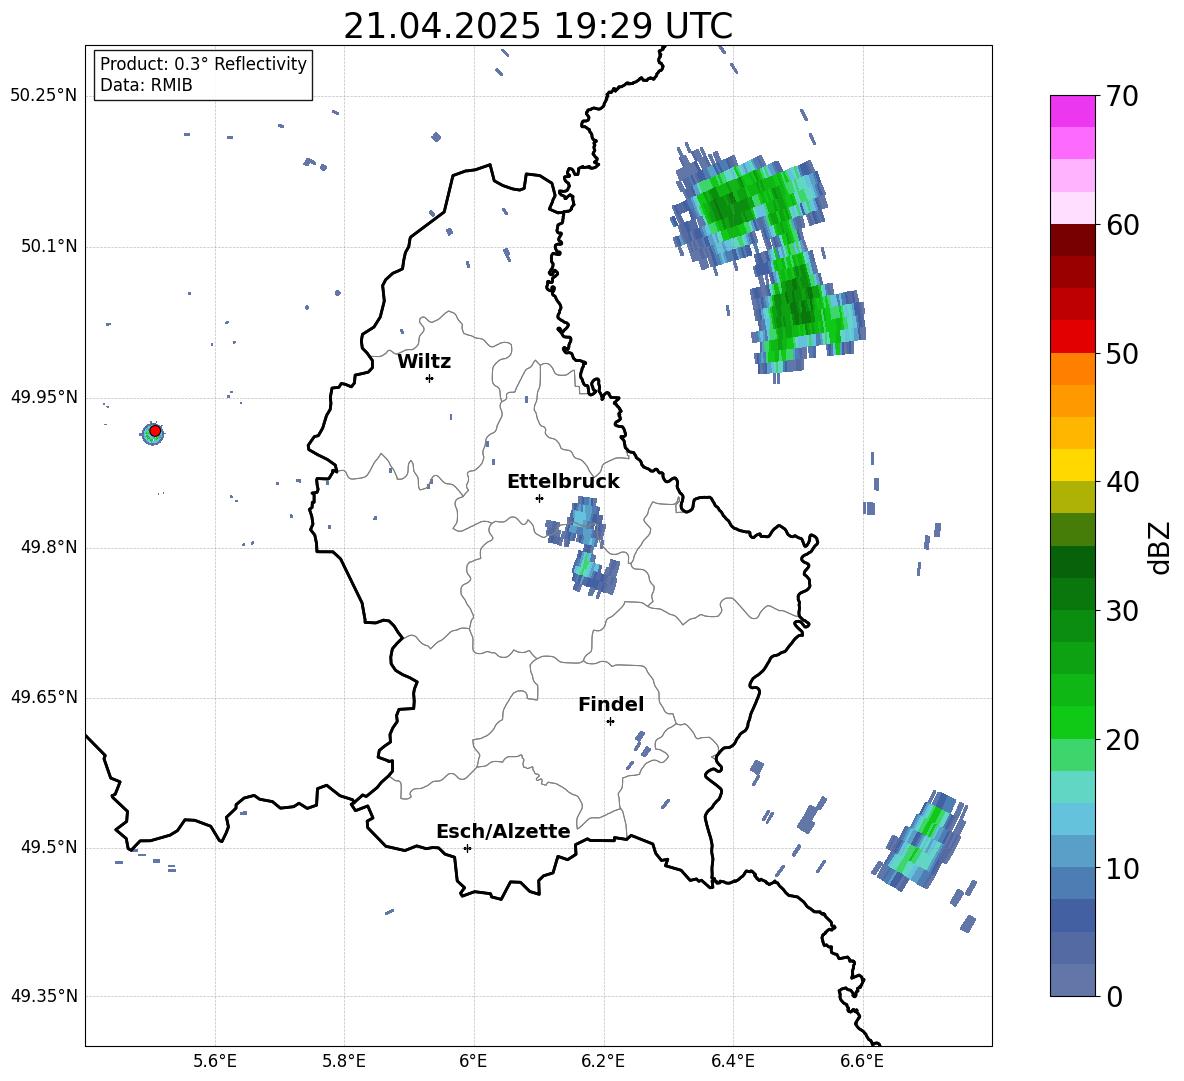Click the red radar marker dot
The height and width of the screenshot is (1081, 1184).
coord(155,431)
